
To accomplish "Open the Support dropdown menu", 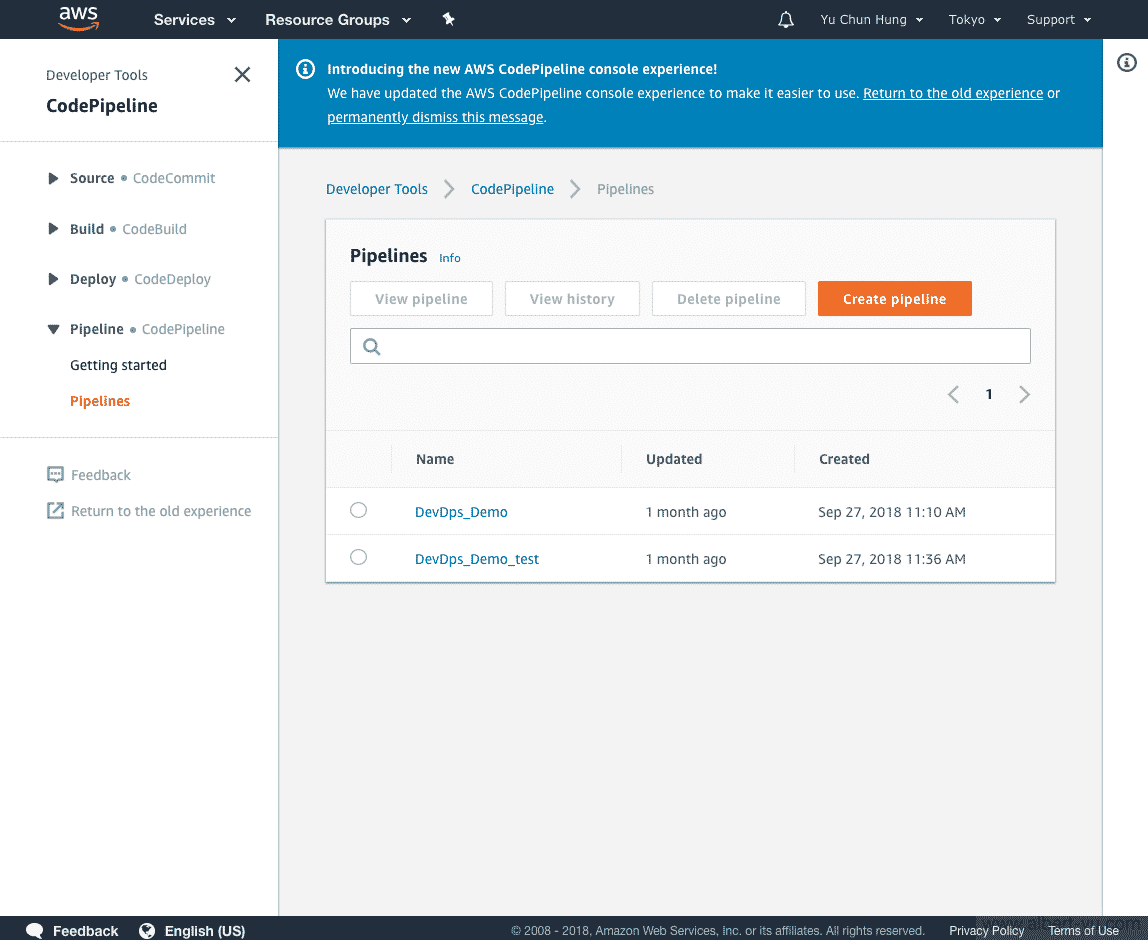I will coord(1059,20).
